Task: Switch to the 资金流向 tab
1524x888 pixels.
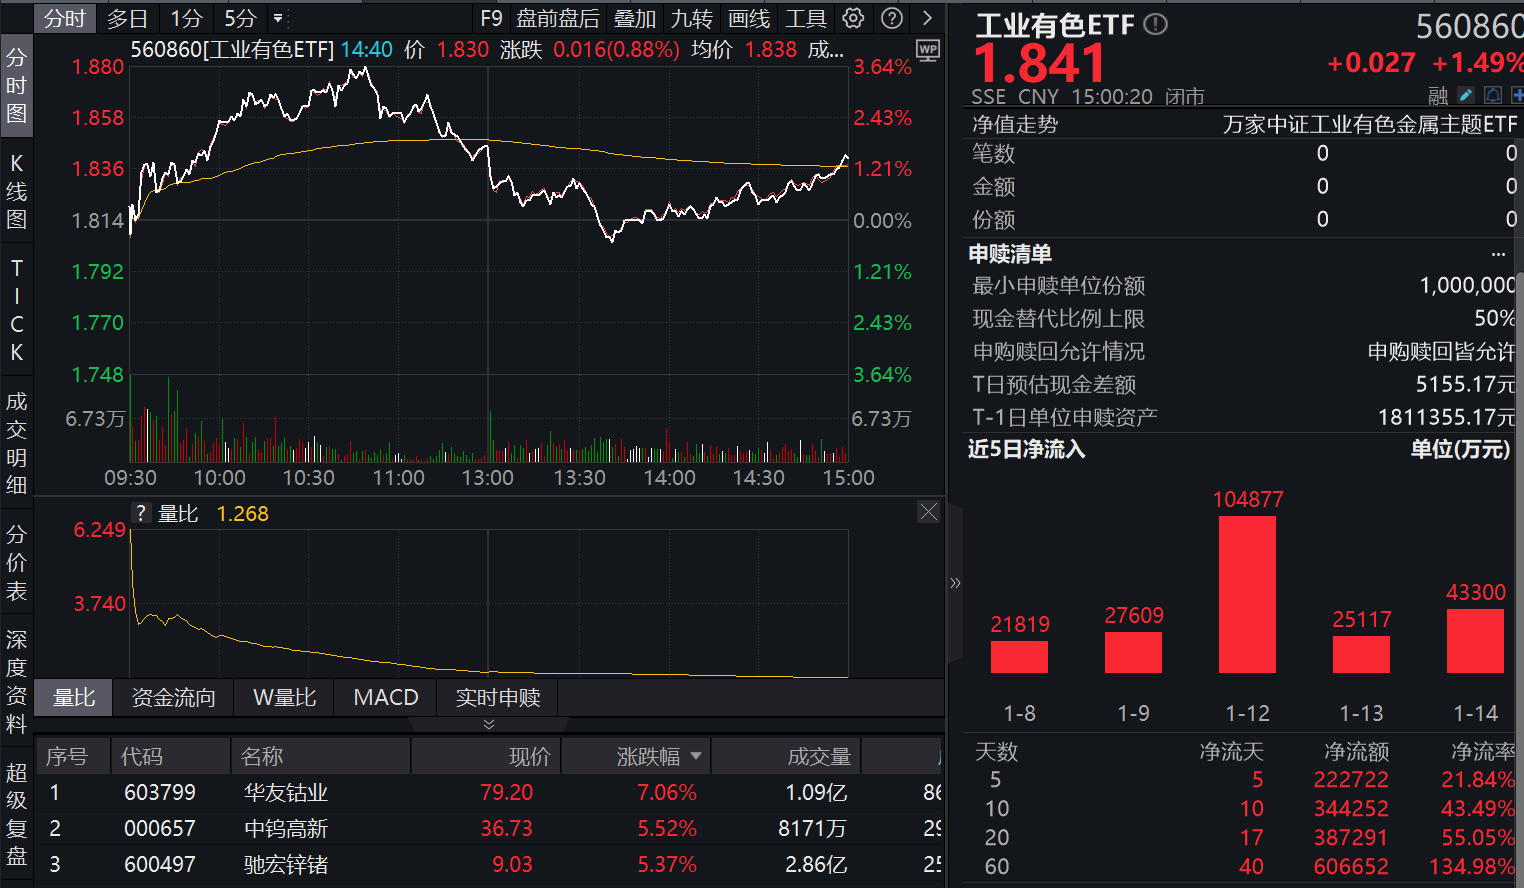Action: click(172, 697)
